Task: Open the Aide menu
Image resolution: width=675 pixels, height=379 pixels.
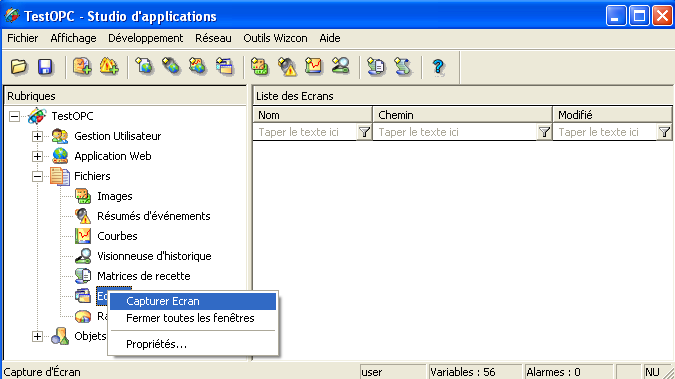Action: pyautogui.click(x=330, y=38)
